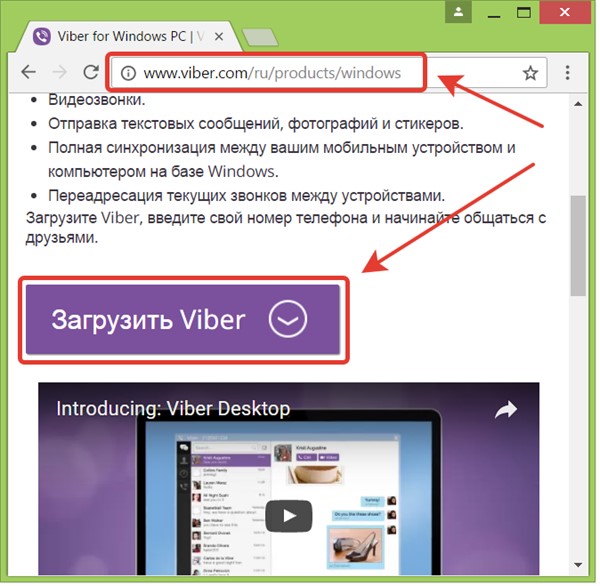600x586 pixels.
Task: Click the browser back arrow
Action: pyautogui.click(x=29, y=72)
